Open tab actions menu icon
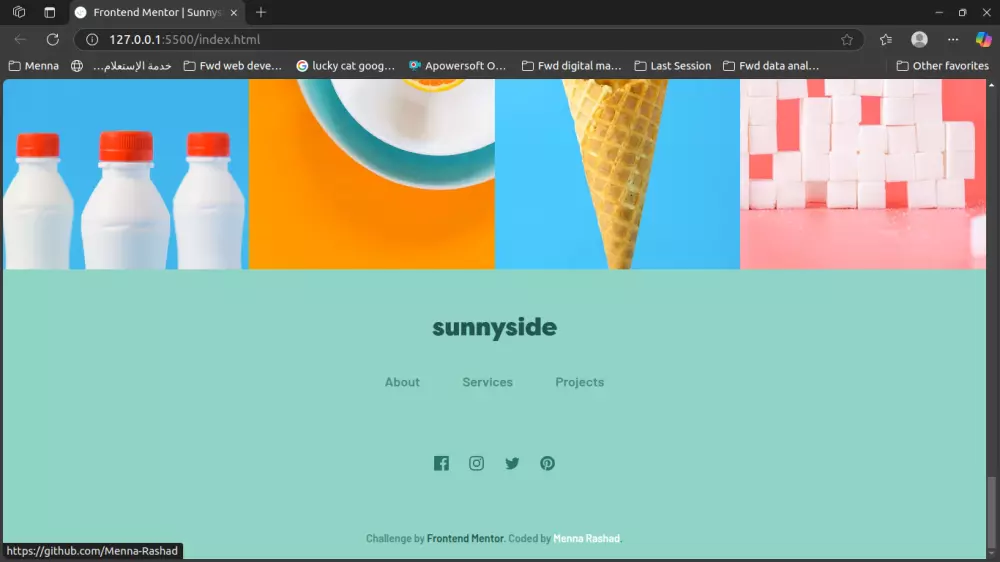The width and height of the screenshot is (1000, 562). [x=50, y=12]
